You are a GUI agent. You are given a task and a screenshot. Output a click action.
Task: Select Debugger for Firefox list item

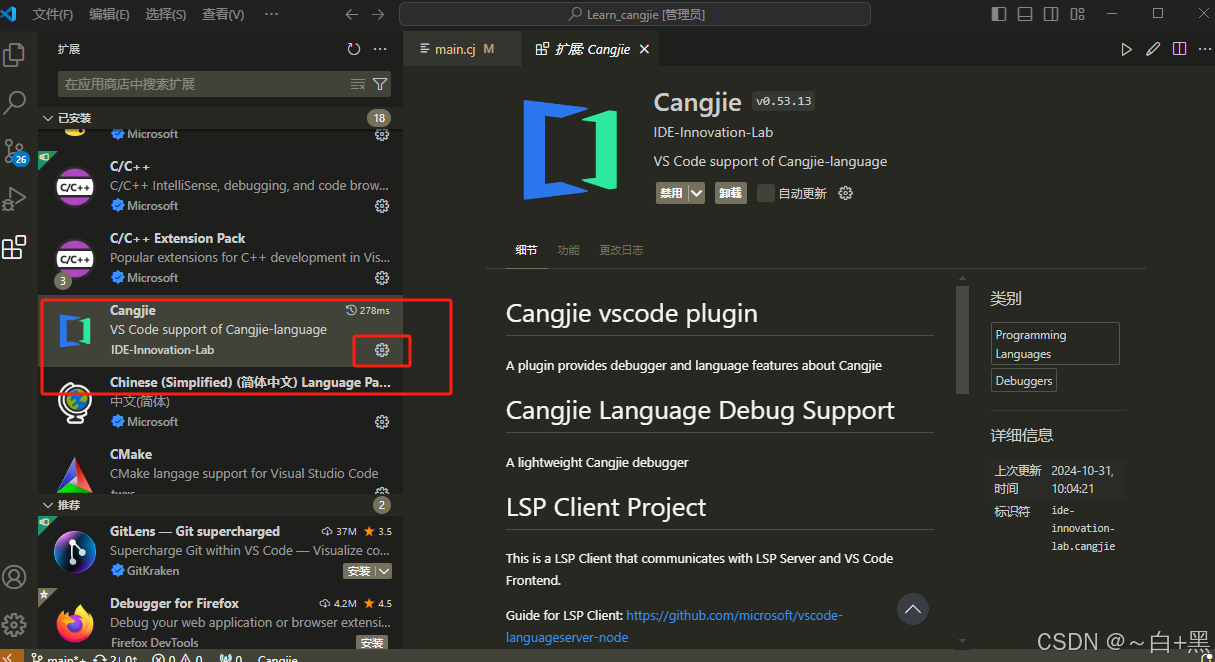[221, 620]
